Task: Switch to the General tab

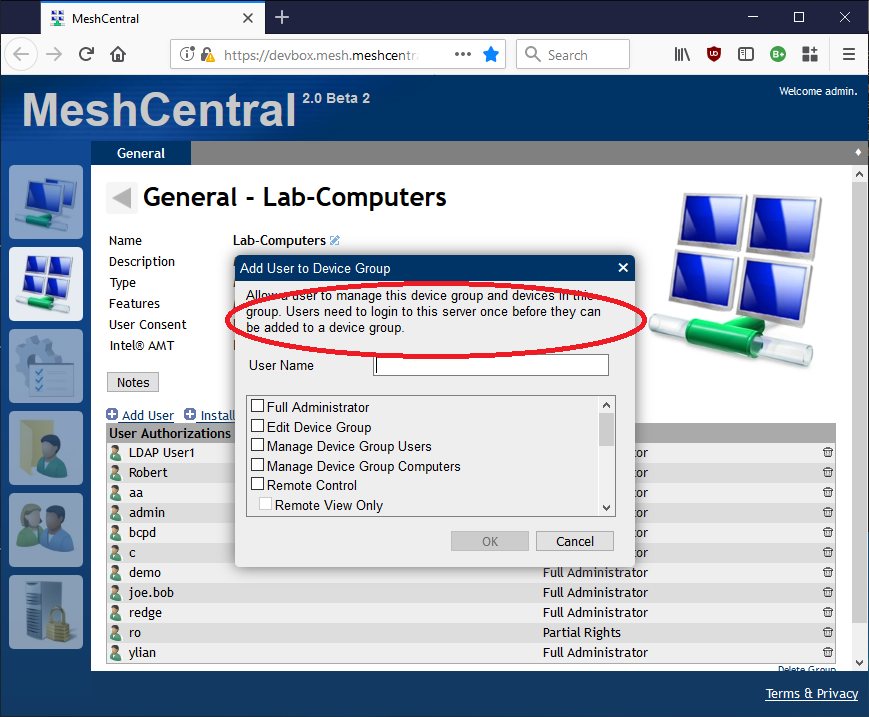Action: (x=140, y=153)
